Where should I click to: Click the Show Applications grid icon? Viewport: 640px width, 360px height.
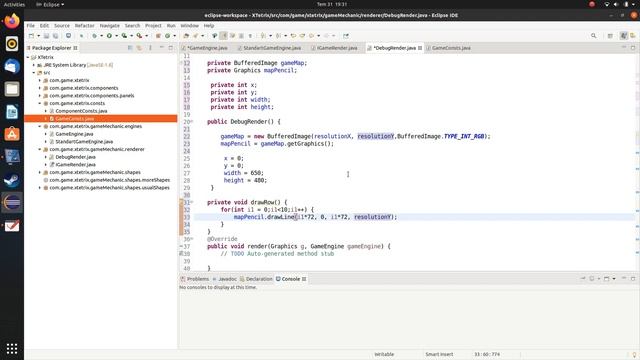(x=12, y=349)
